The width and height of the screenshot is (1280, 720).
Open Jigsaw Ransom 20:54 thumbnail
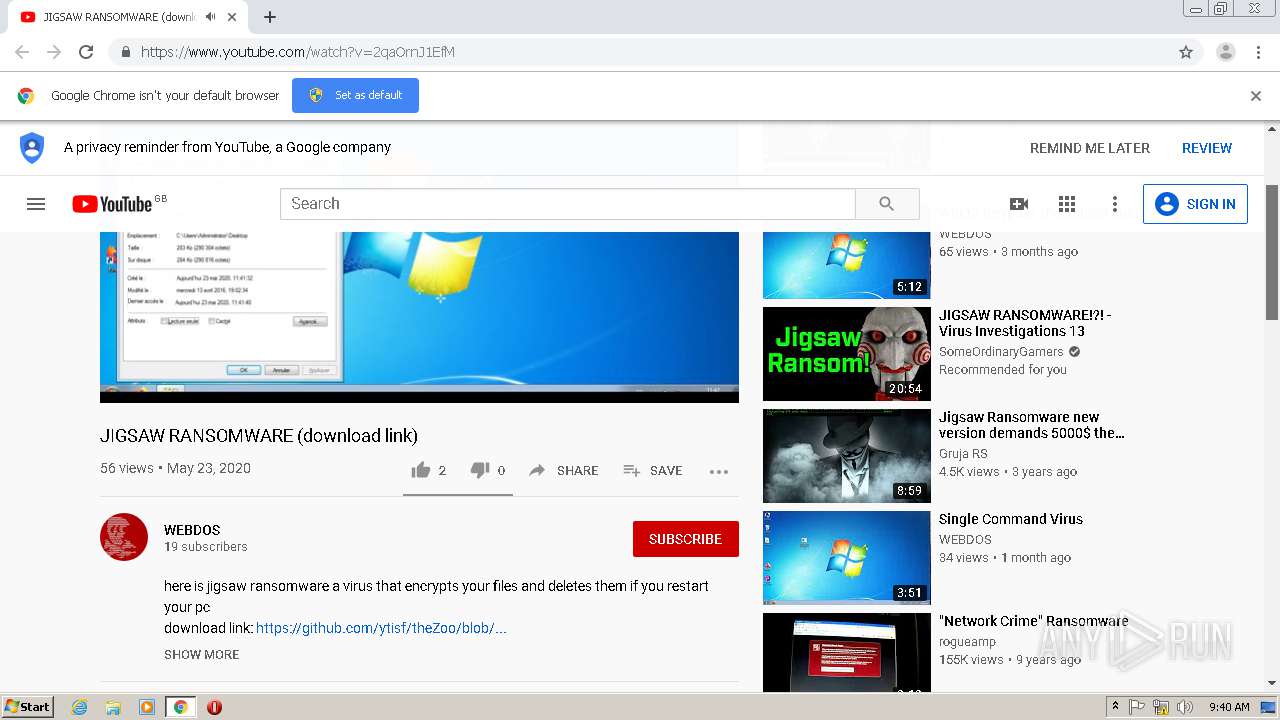(847, 354)
